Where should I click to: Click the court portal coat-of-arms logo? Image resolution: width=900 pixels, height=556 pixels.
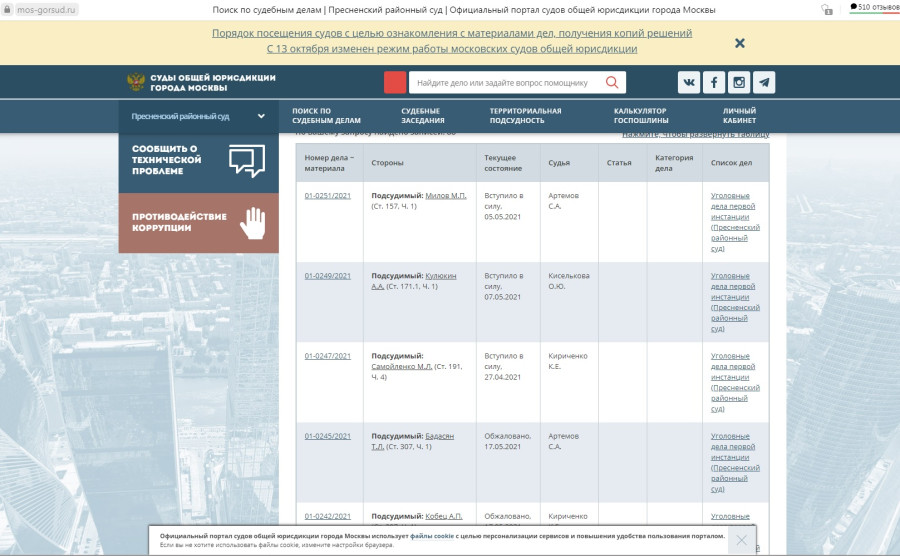[x=136, y=82]
